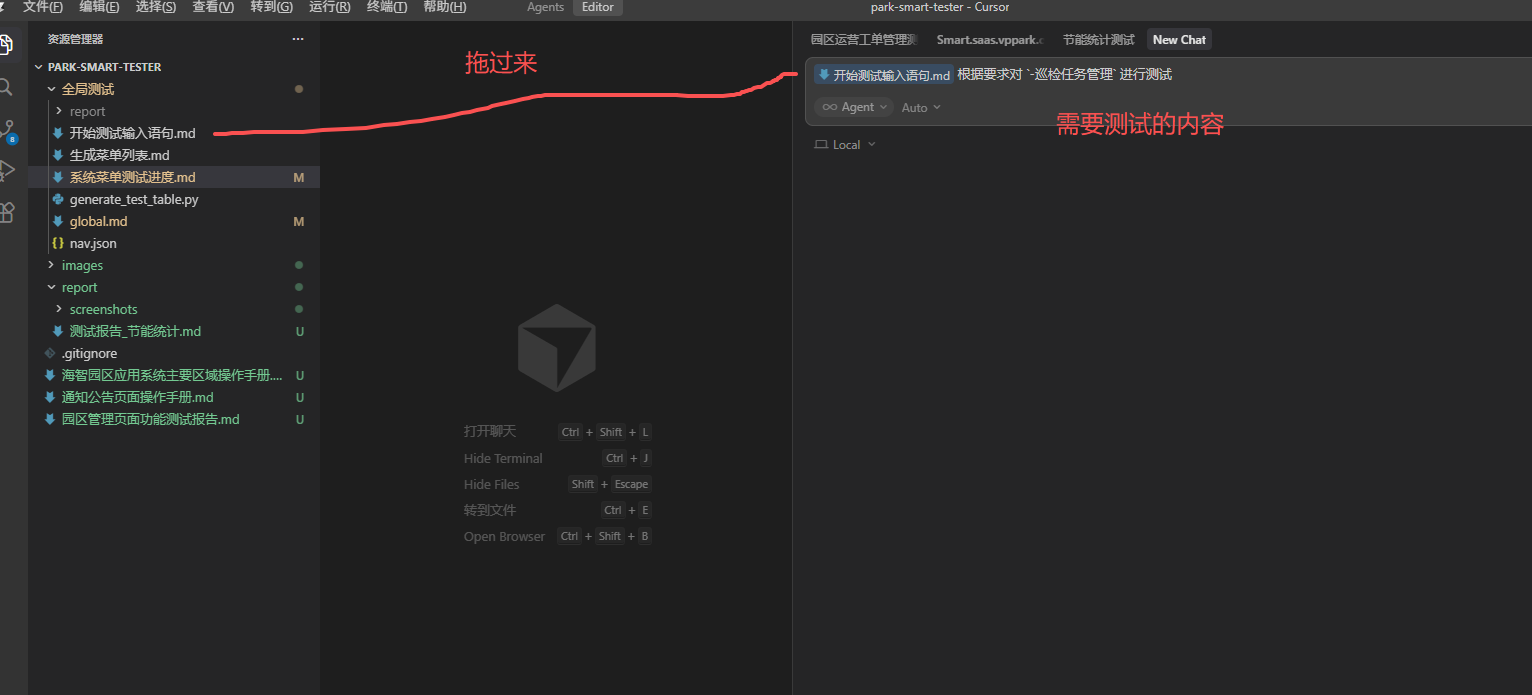Open the Extensions view icon

6,212
